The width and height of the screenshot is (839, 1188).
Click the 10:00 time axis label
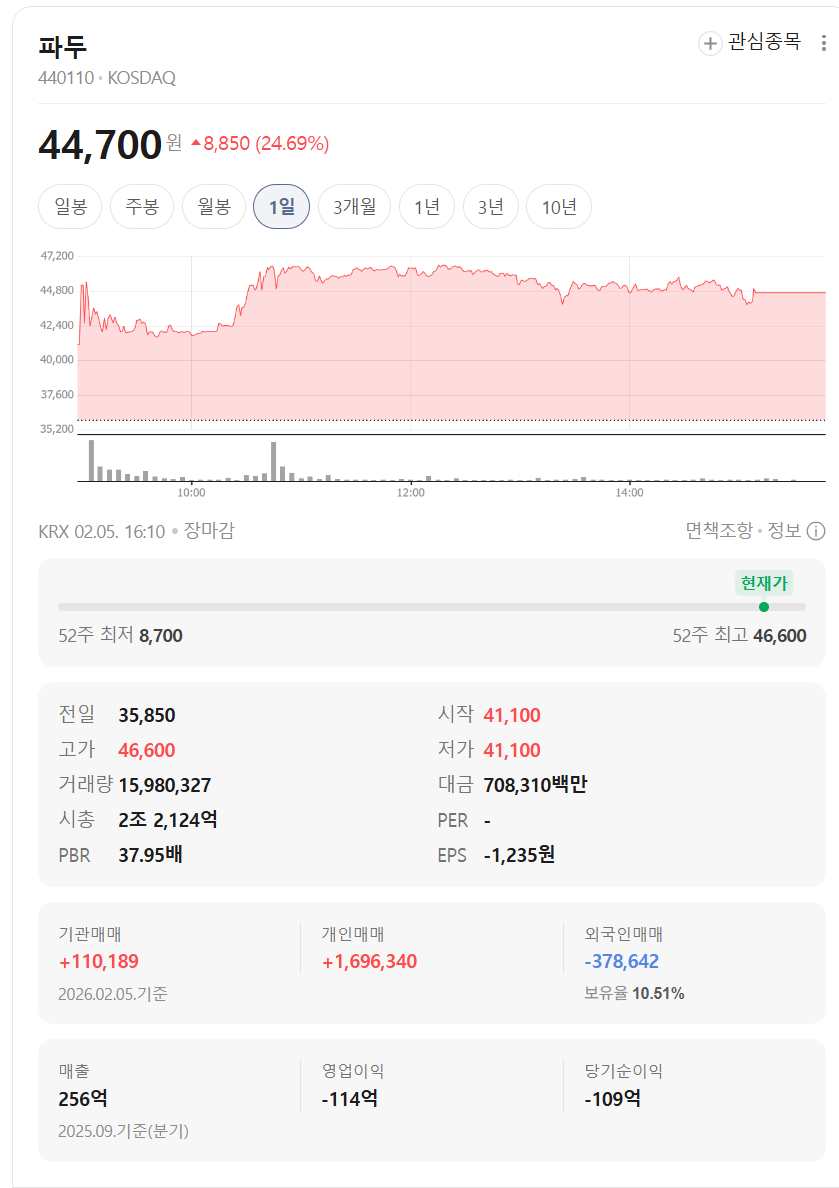[x=191, y=492]
